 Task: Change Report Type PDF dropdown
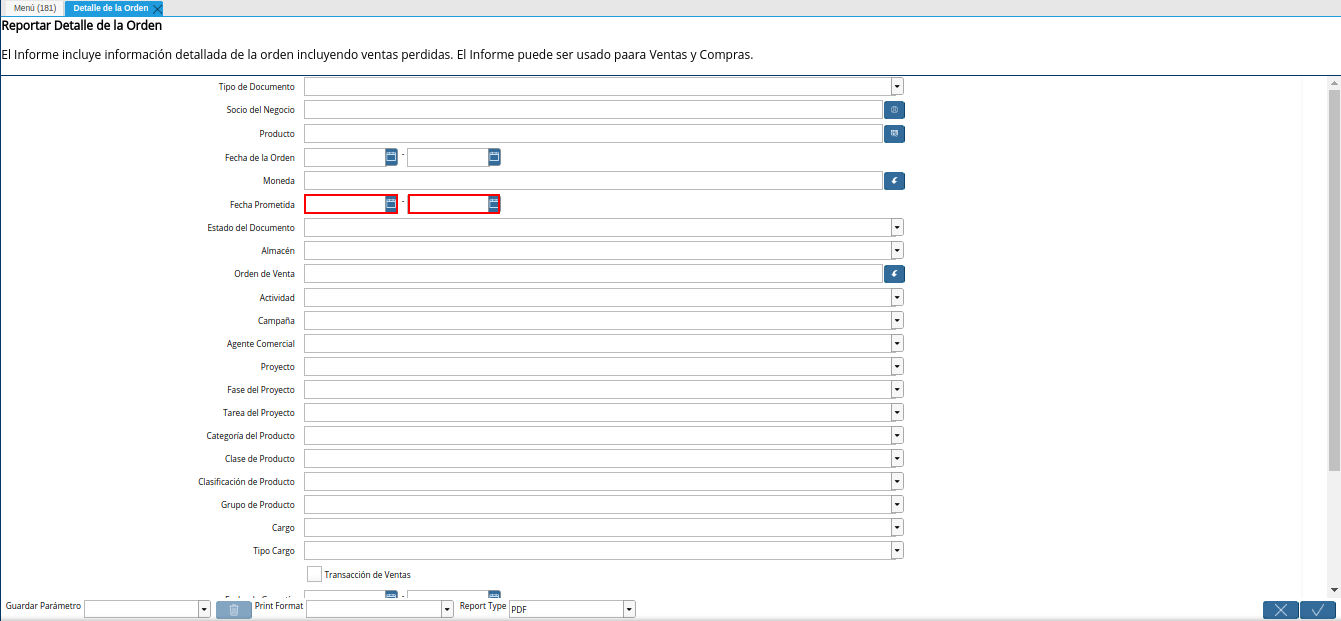click(629, 610)
